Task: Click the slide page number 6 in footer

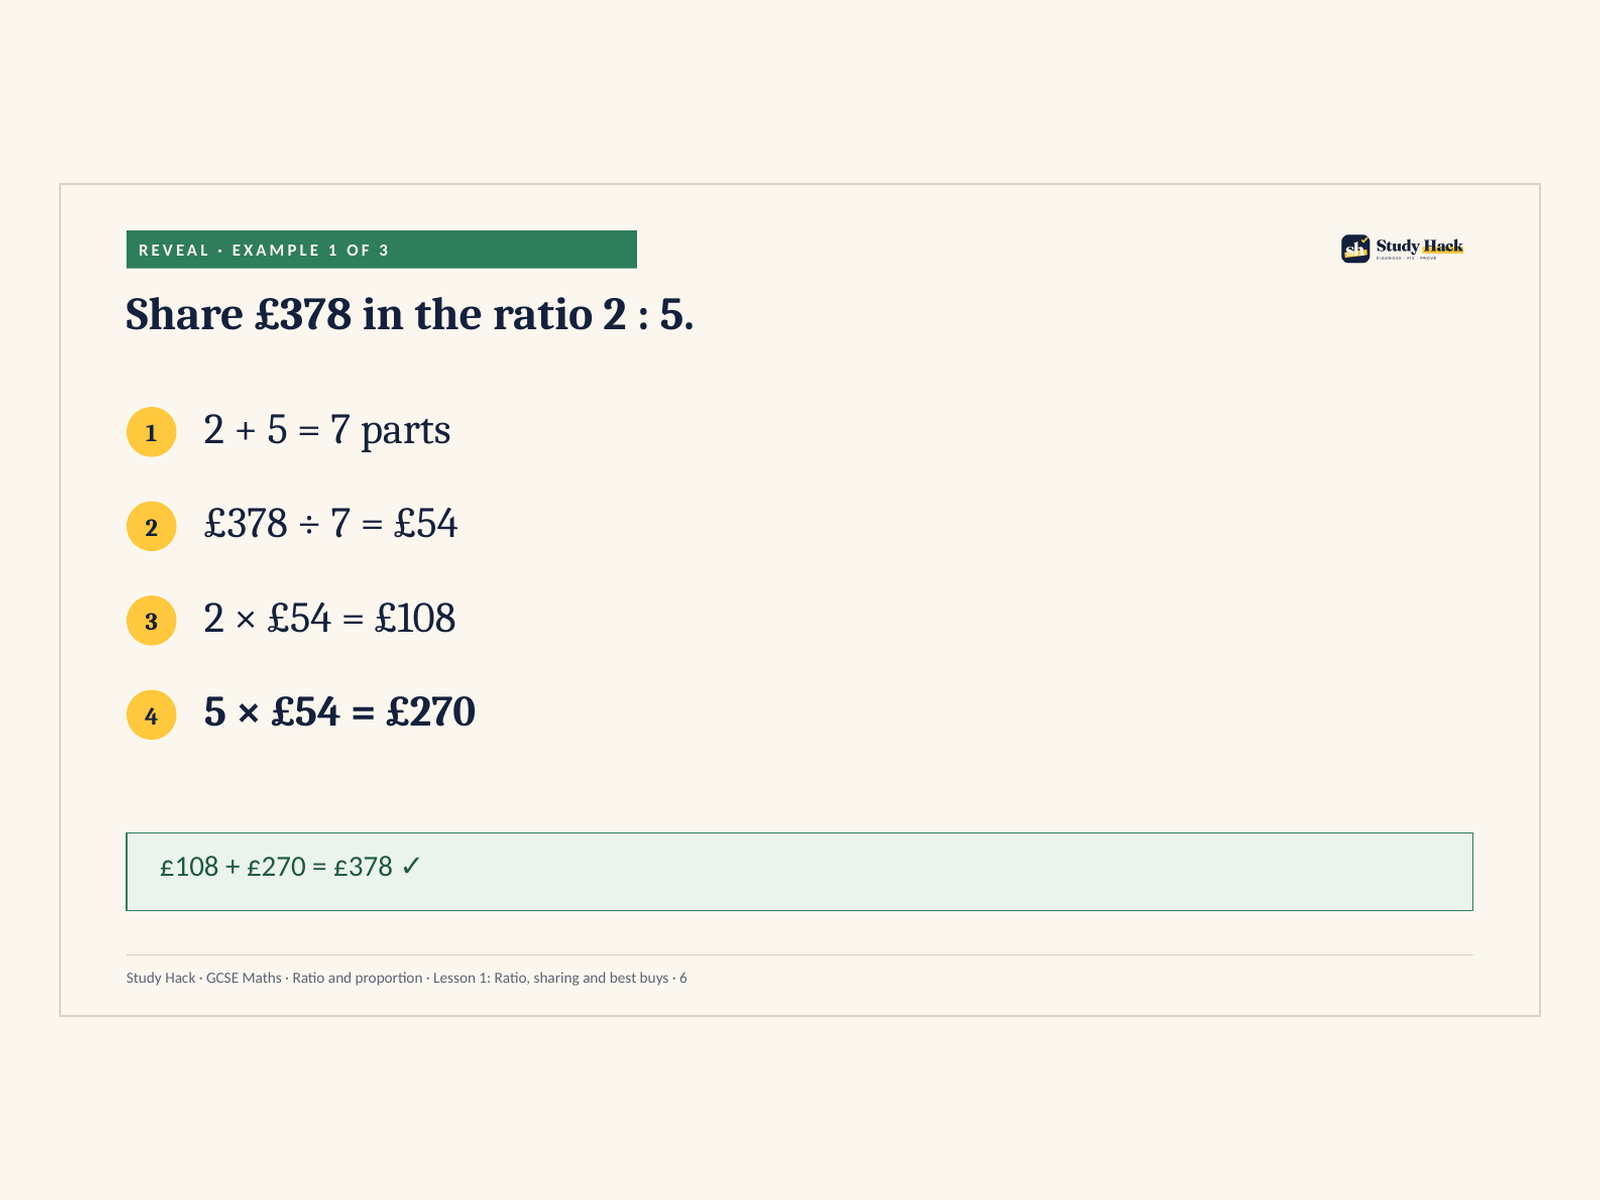Action: 683,978
